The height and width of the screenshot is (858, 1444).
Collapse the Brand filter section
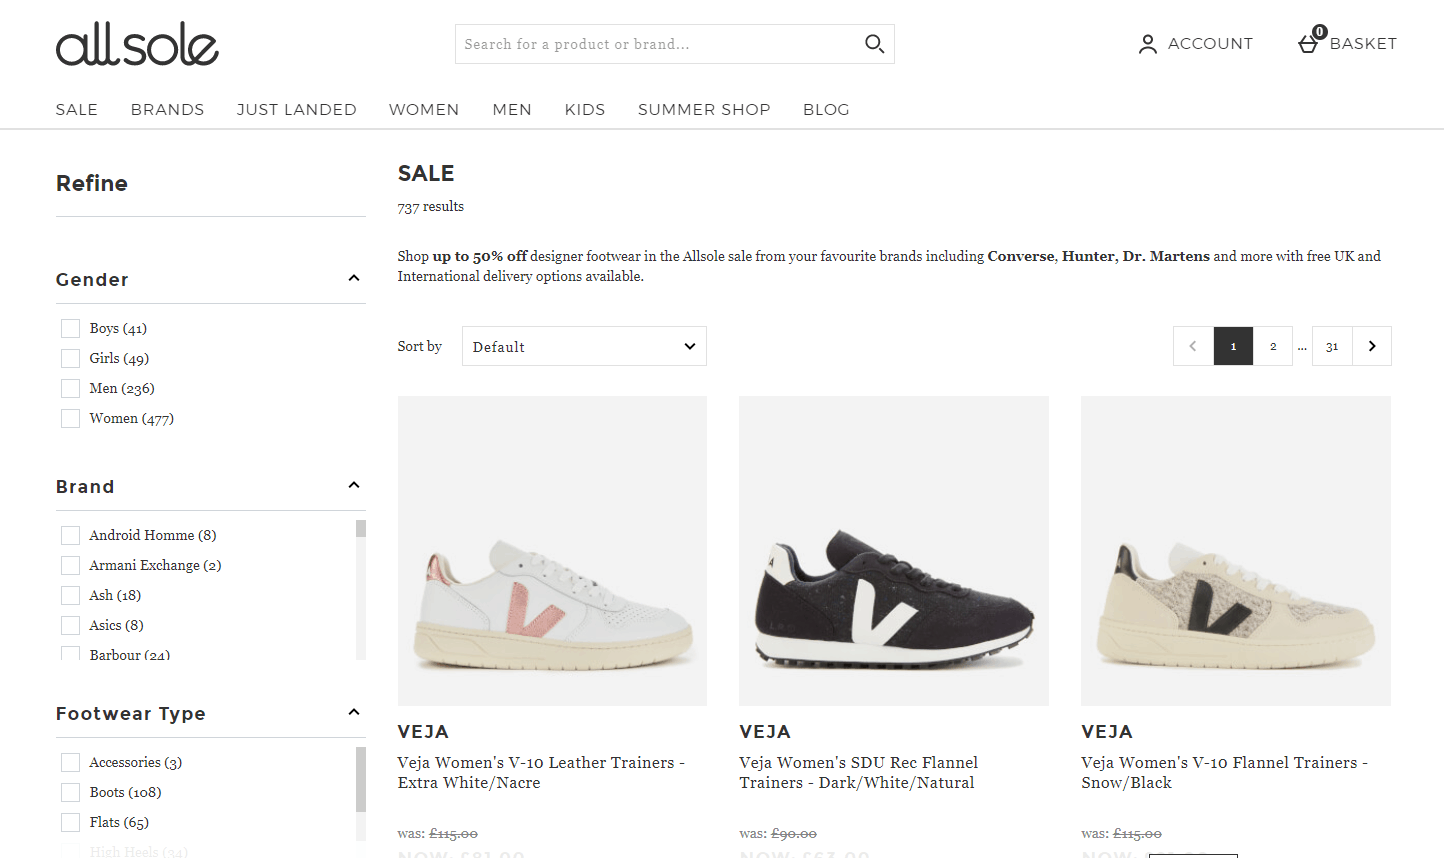tap(354, 485)
